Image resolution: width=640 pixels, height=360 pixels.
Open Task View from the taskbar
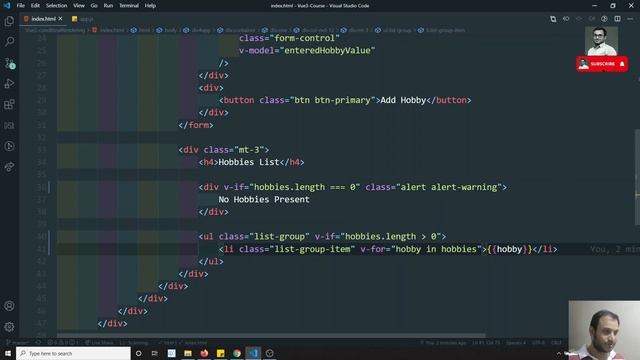tap(155, 353)
